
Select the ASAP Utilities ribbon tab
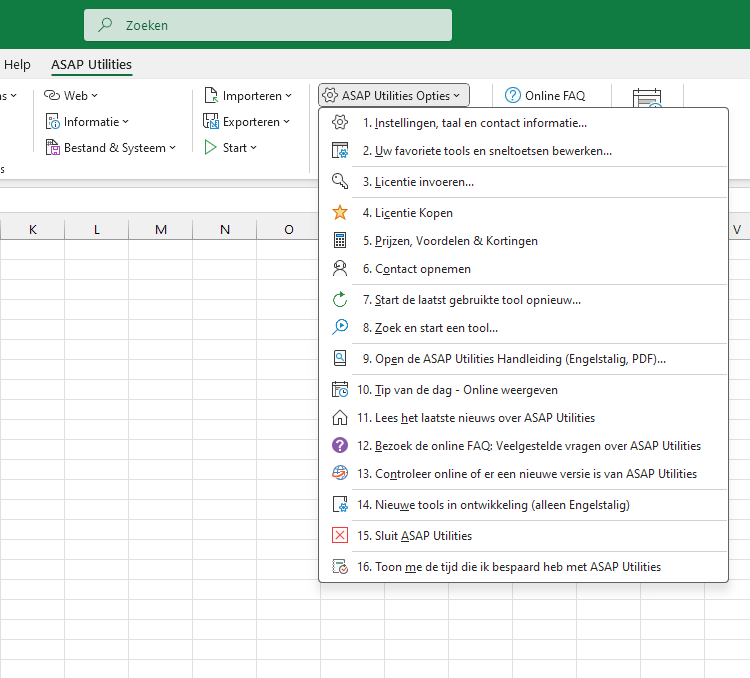coord(91,65)
